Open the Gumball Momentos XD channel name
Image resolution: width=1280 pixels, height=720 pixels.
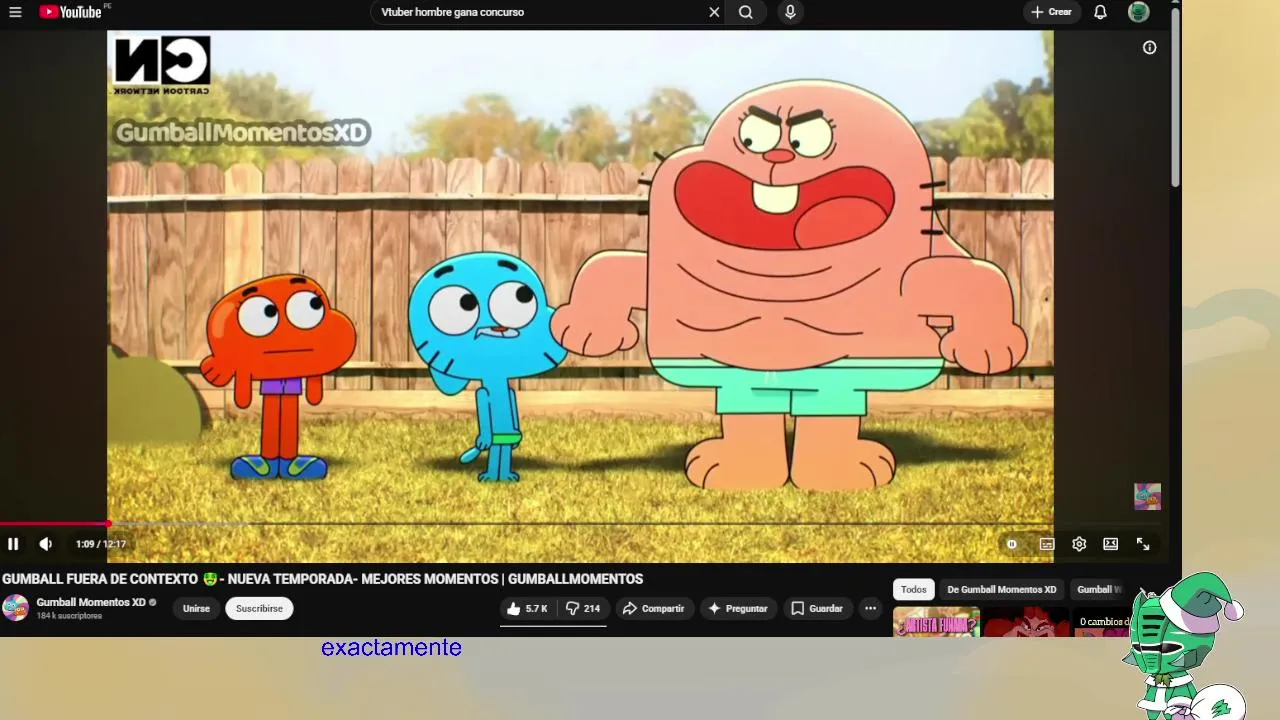91,602
